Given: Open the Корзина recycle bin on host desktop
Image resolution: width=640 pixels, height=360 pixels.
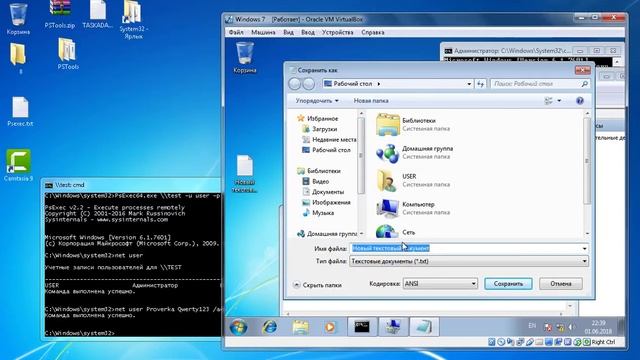Looking at the screenshot, I should click(18, 18).
